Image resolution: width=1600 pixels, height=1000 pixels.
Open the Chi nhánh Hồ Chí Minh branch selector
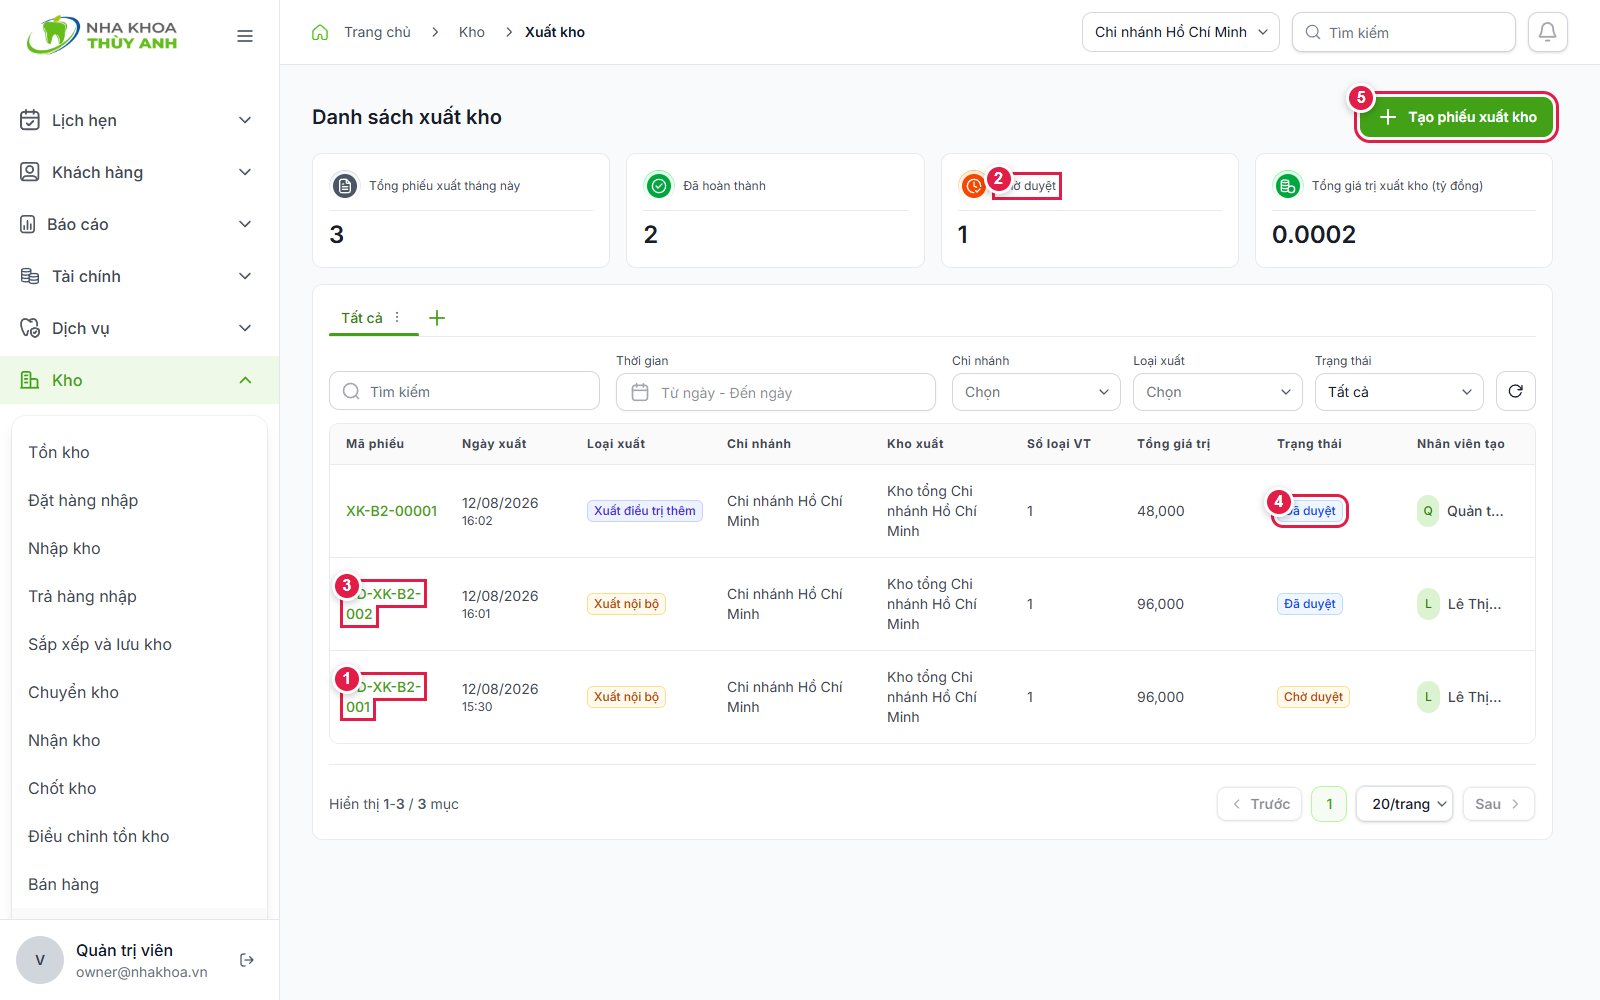1181,32
